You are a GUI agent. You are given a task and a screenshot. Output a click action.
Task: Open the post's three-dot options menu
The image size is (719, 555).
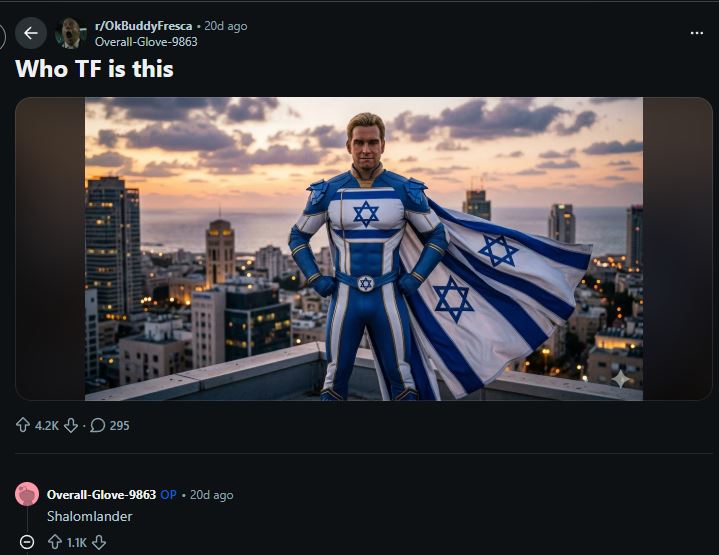click(697, 33)
